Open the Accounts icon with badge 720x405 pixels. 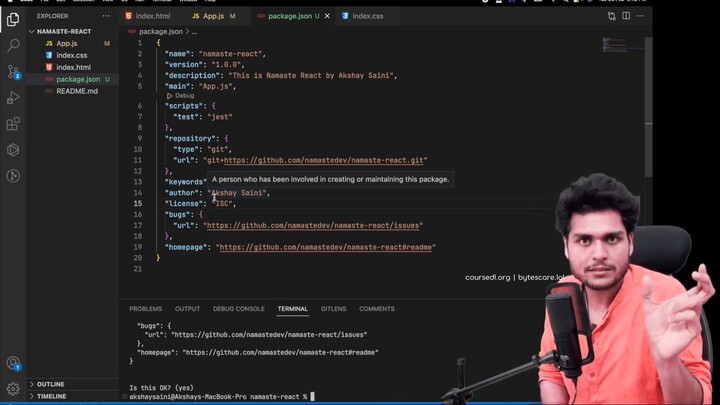13,363
